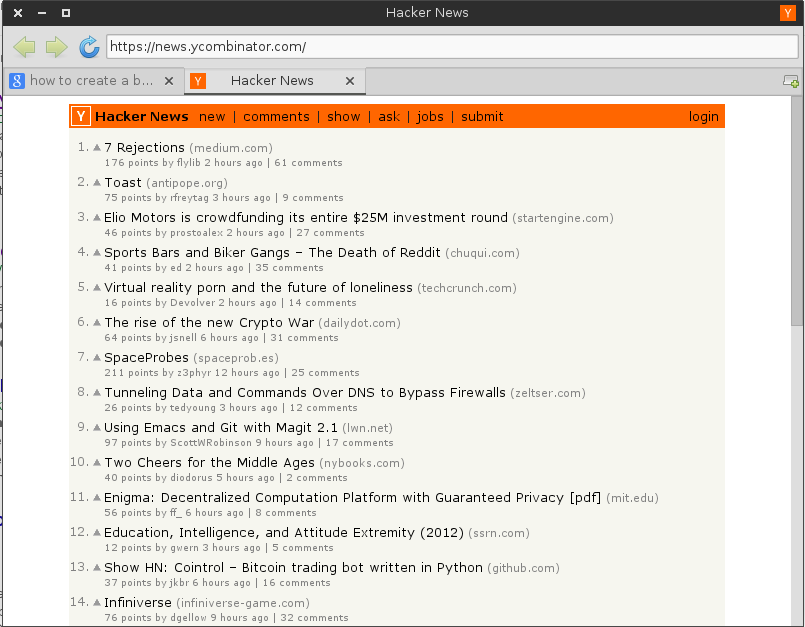
Task: Upvote the 'Toast' story
Action: pos(97,183)
